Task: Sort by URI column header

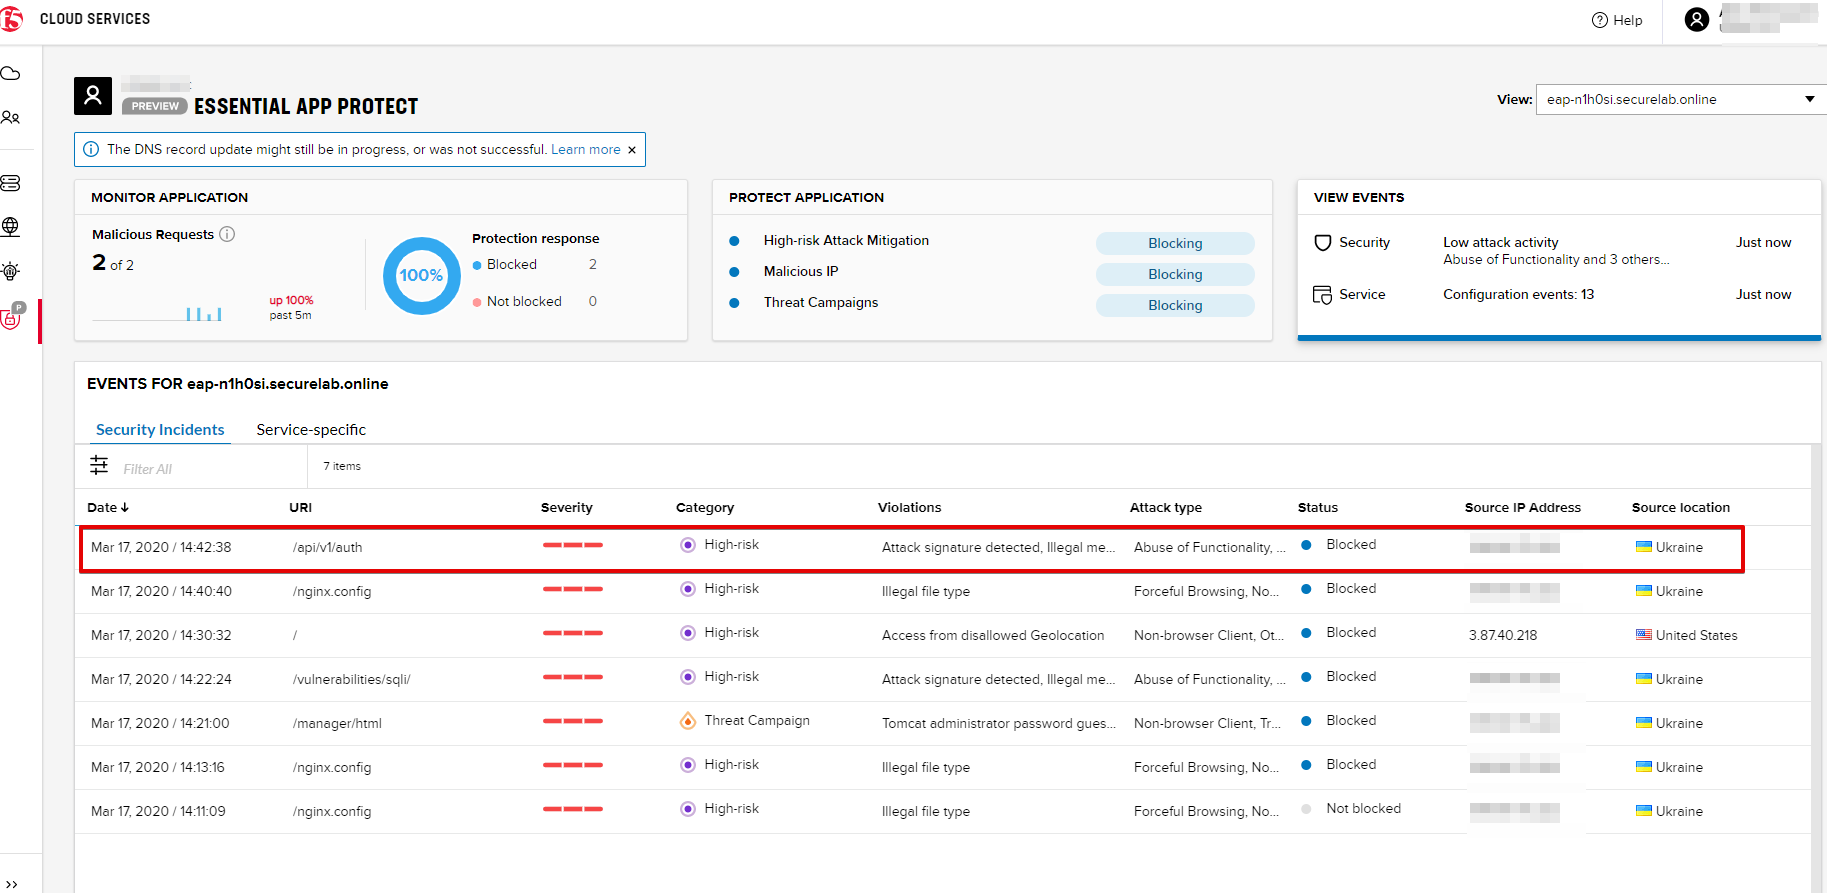Action: pos(301,508)
